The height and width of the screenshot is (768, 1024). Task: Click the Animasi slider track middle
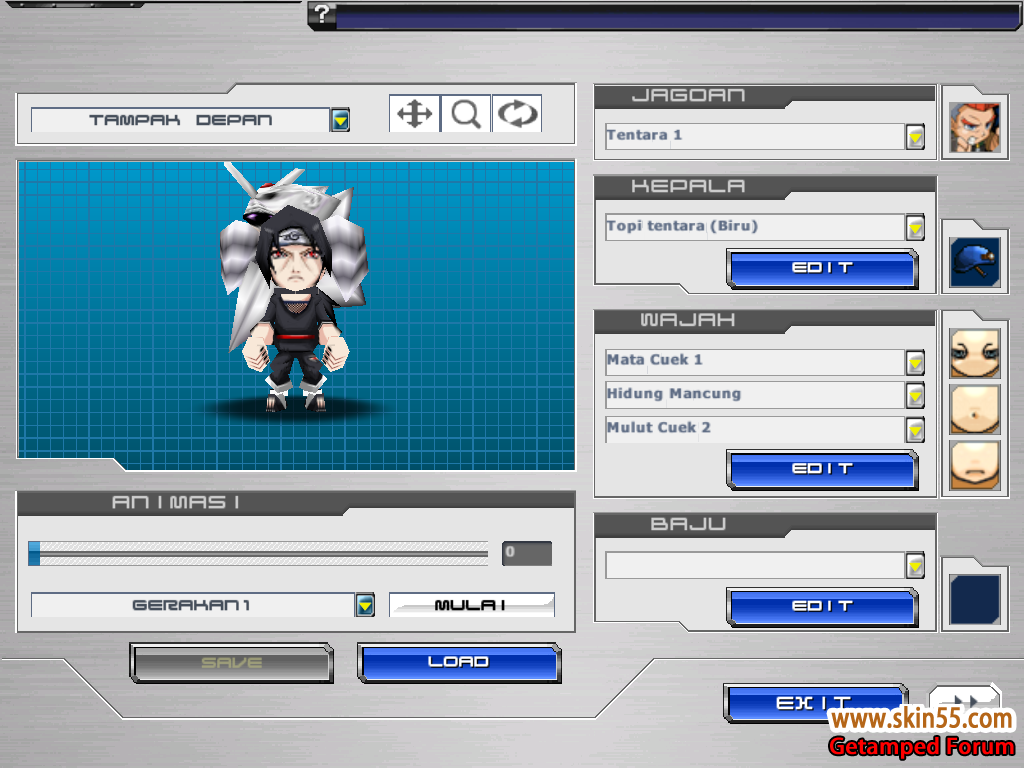tap(258, 553)
